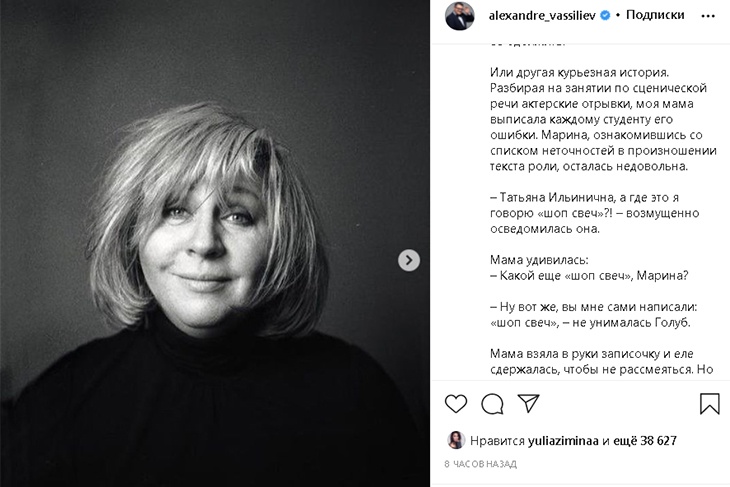Viewport: 730px width, 487px height.
Task: Click the blue verified badge
Action: click(605, 16)
